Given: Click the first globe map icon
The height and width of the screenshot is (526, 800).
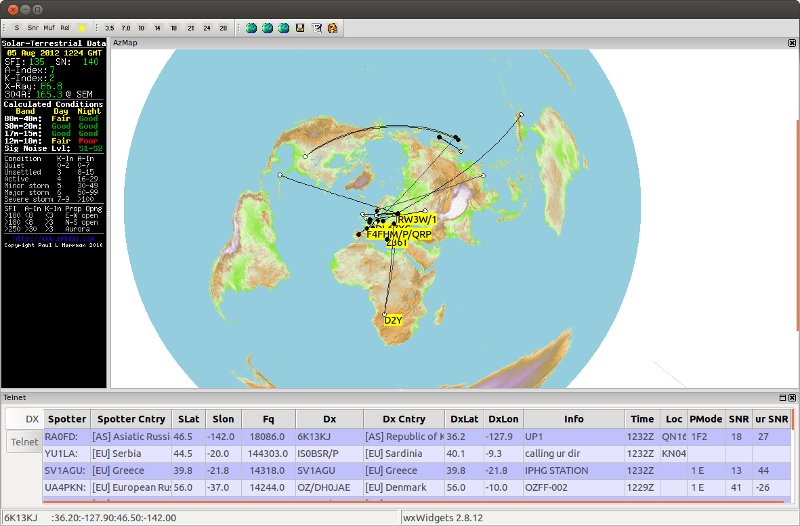Looking at the screenshot, I should coord(251,28).
